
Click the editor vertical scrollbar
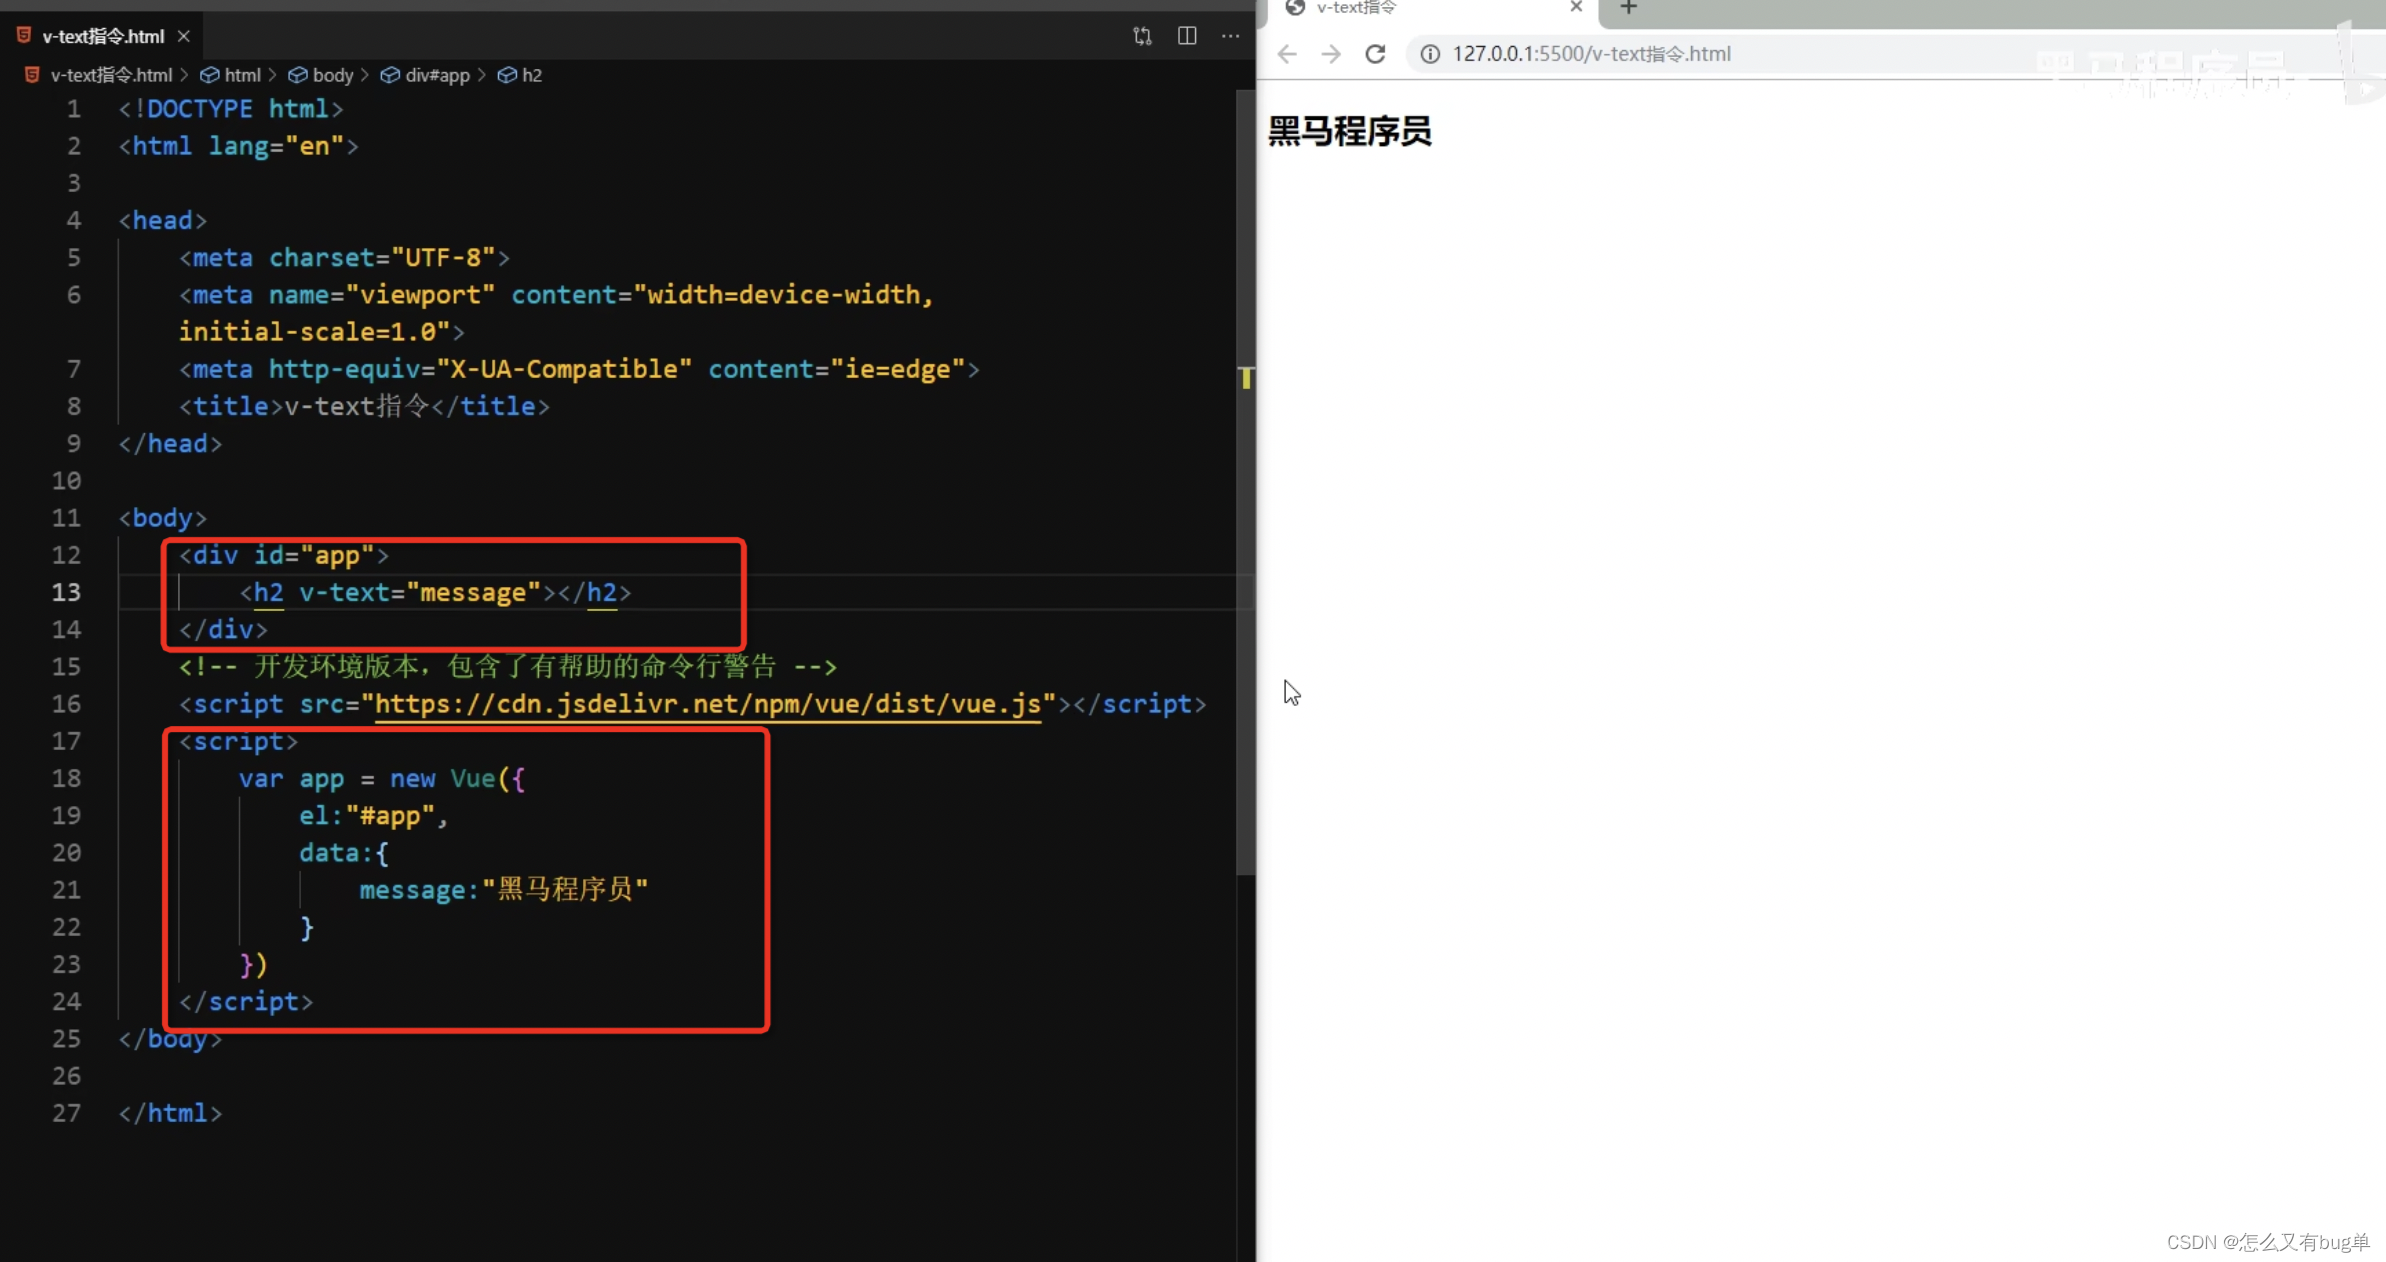[x=1245, y=482]
